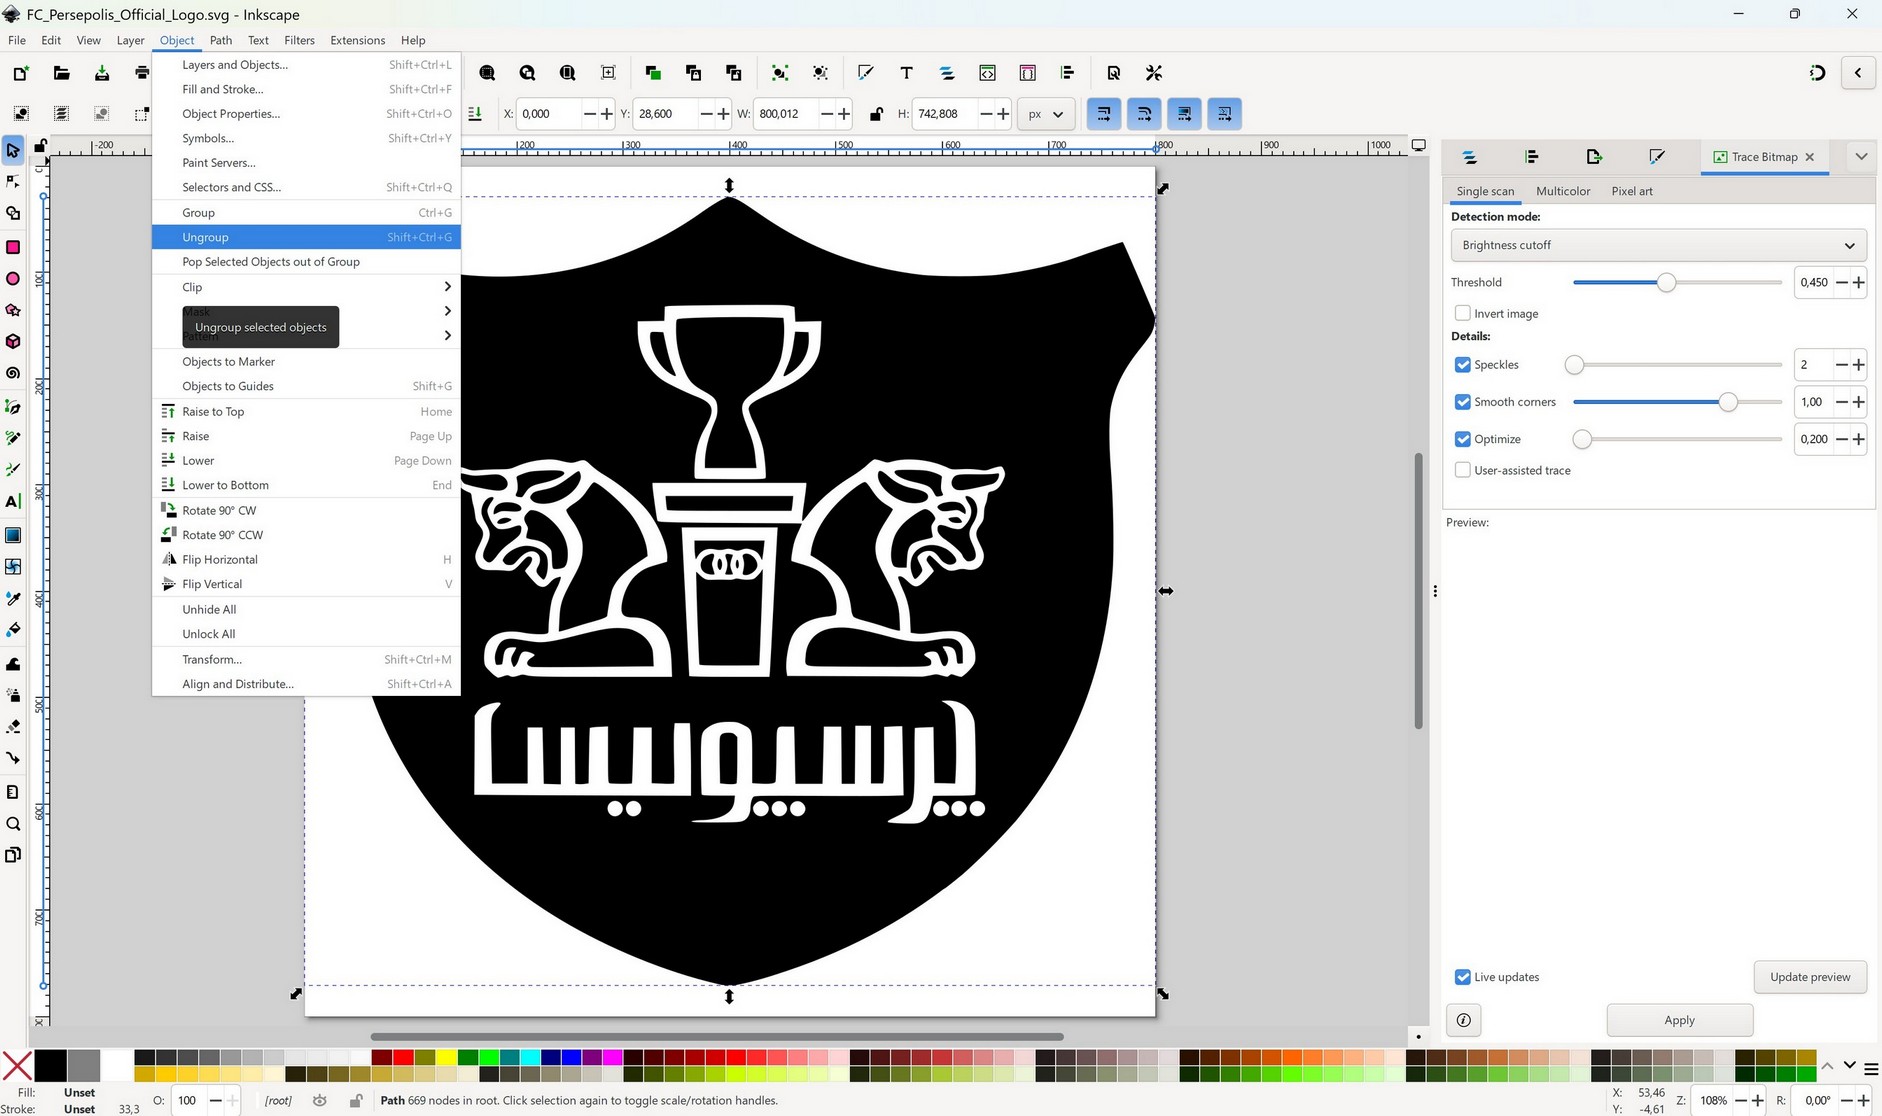Open the palette menu icon

coord(1871,1067)
